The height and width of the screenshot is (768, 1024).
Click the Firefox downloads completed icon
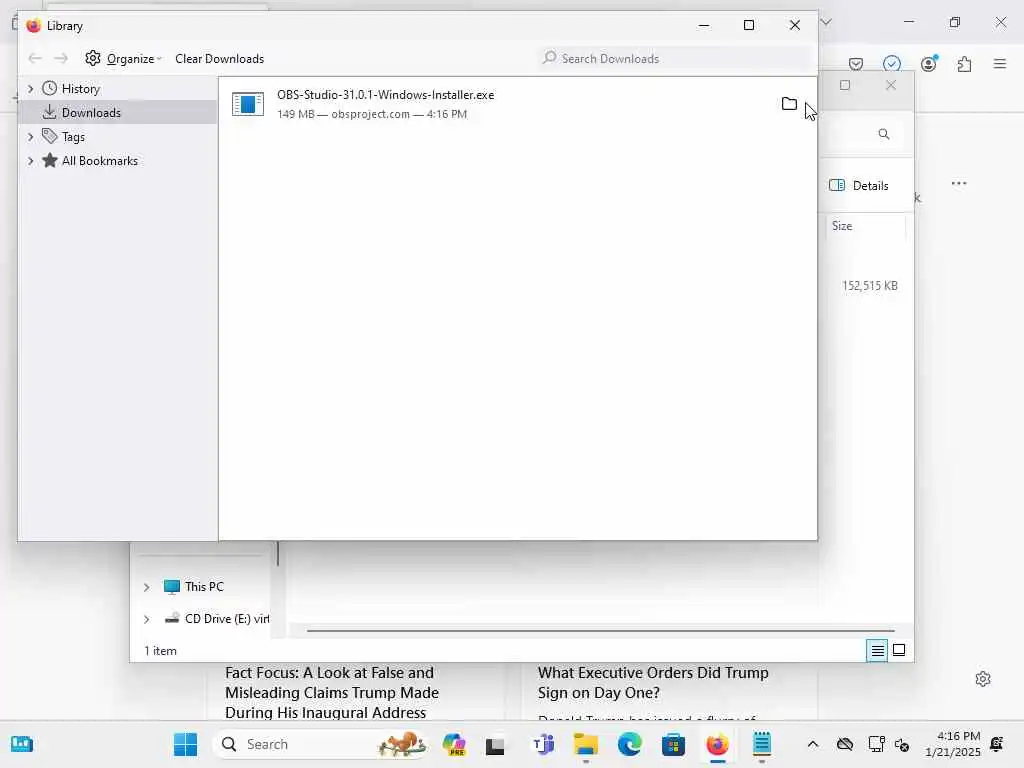892,64
